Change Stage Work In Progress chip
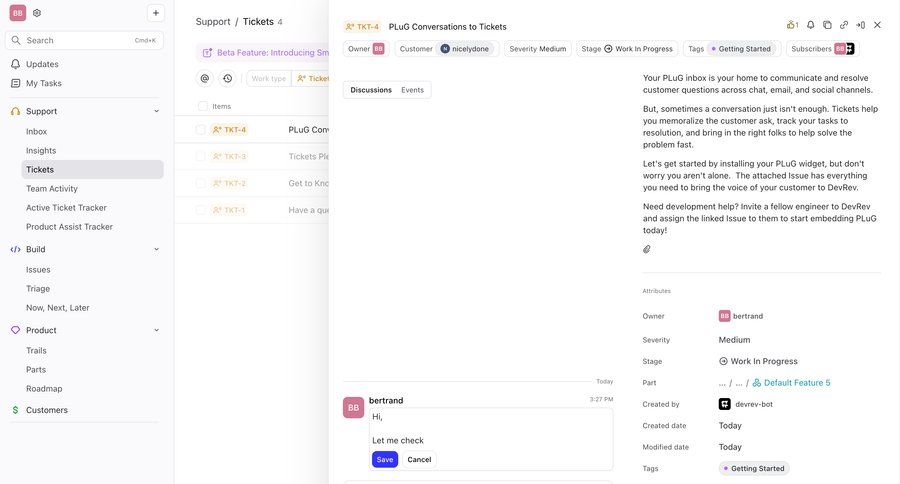 click(x=627, y=49)
